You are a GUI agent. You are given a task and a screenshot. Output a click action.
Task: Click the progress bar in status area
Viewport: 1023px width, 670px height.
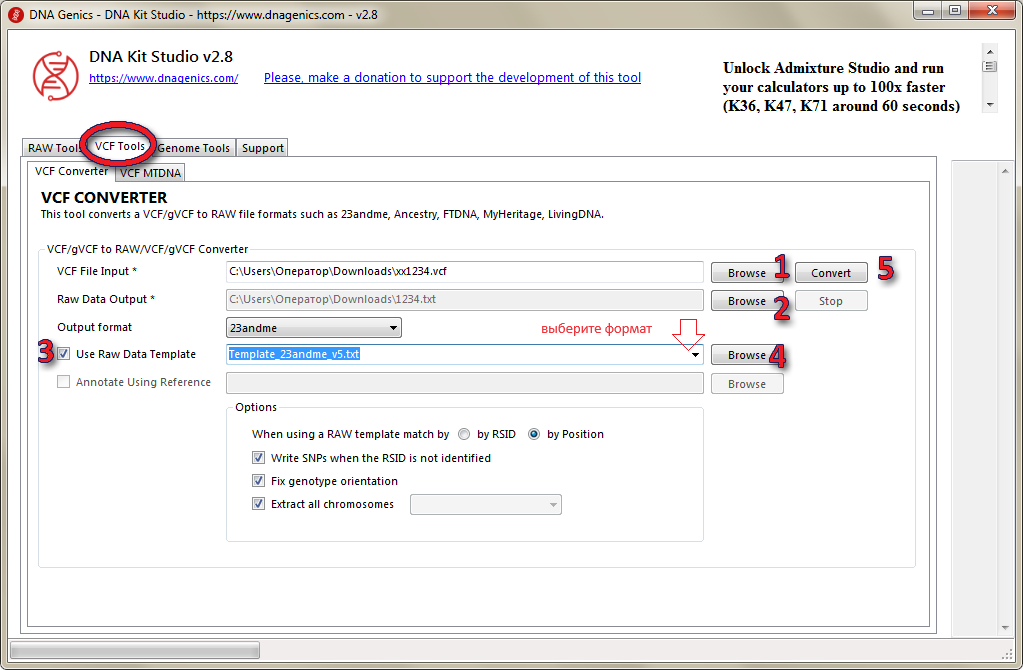click(x=134, y=650)
